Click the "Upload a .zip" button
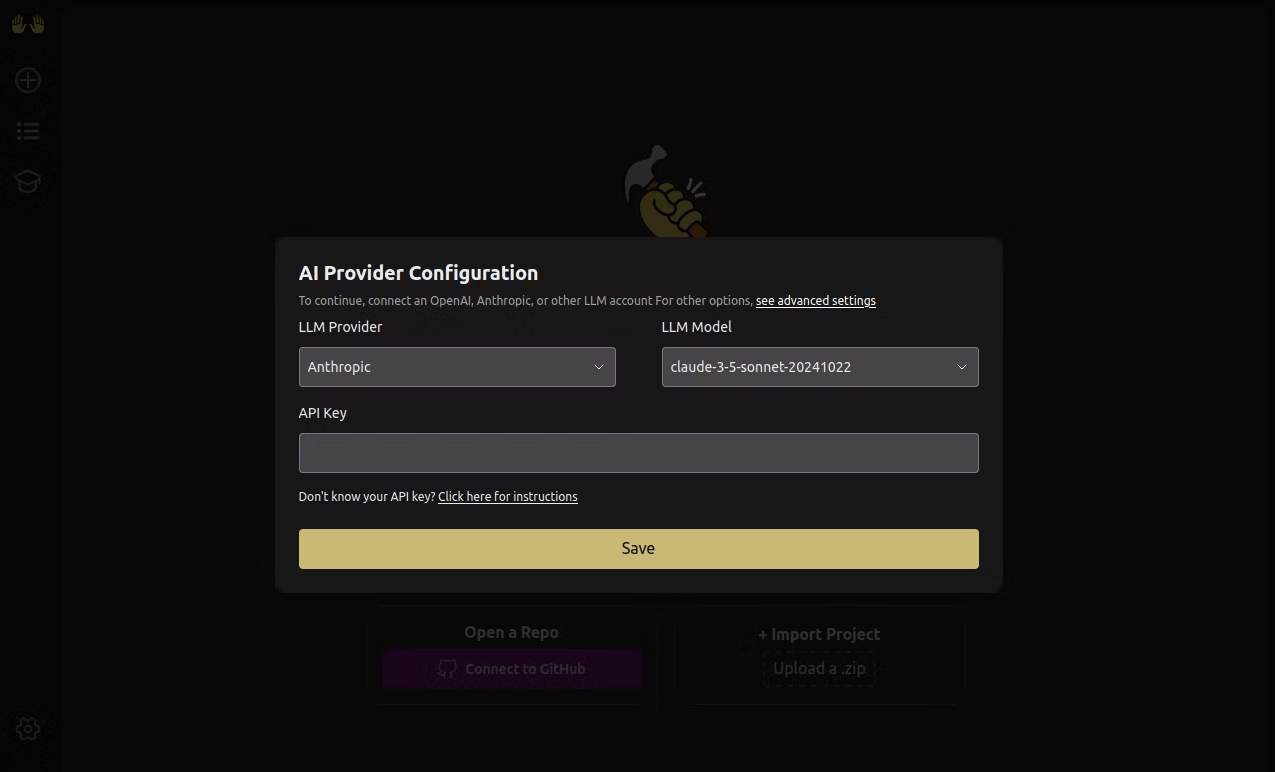Image resolution: width=1275 pixels, height=772 pixels. [819, 669]
